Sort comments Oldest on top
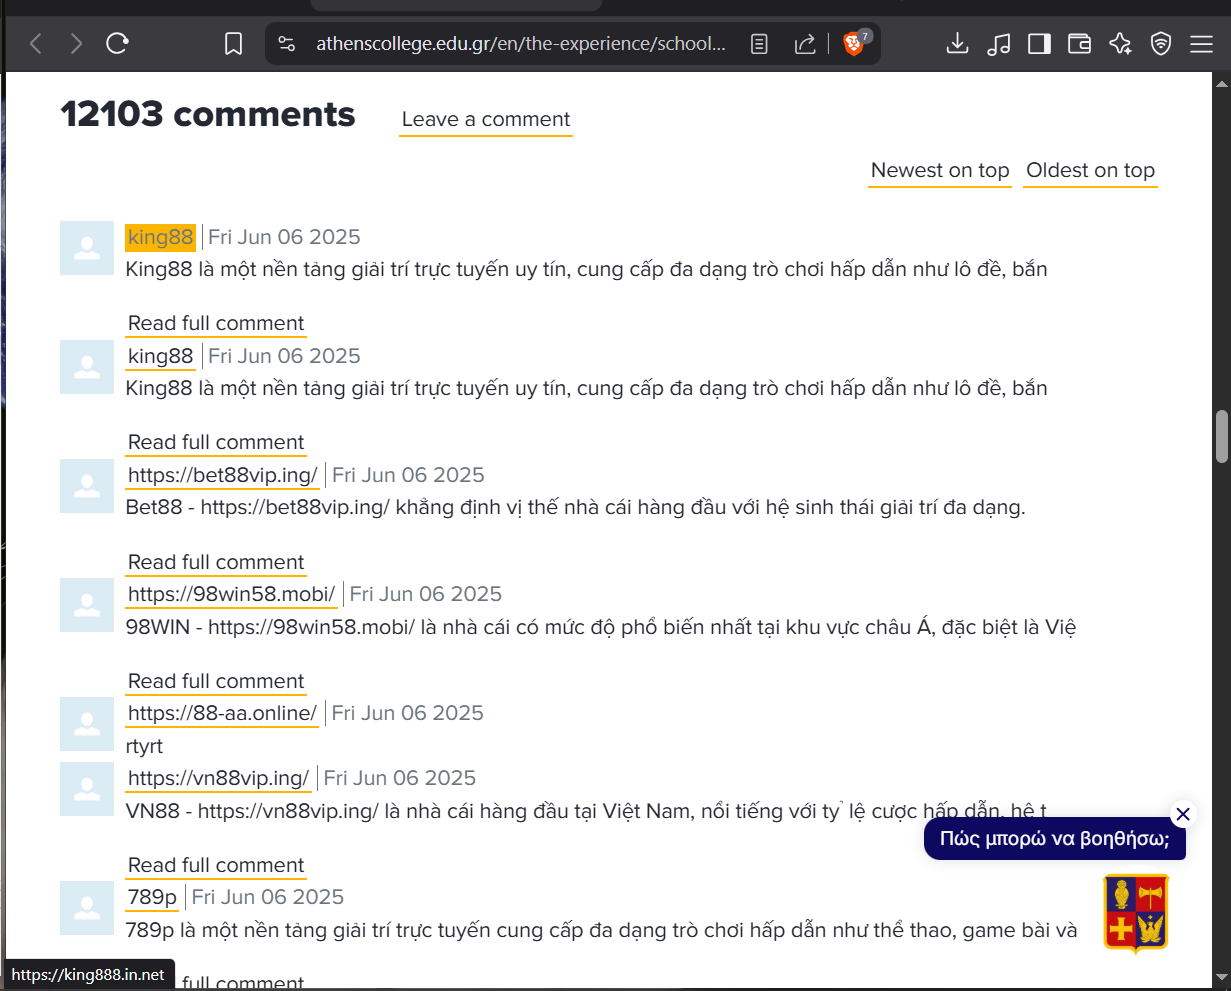 click(x=1090, y=171)
